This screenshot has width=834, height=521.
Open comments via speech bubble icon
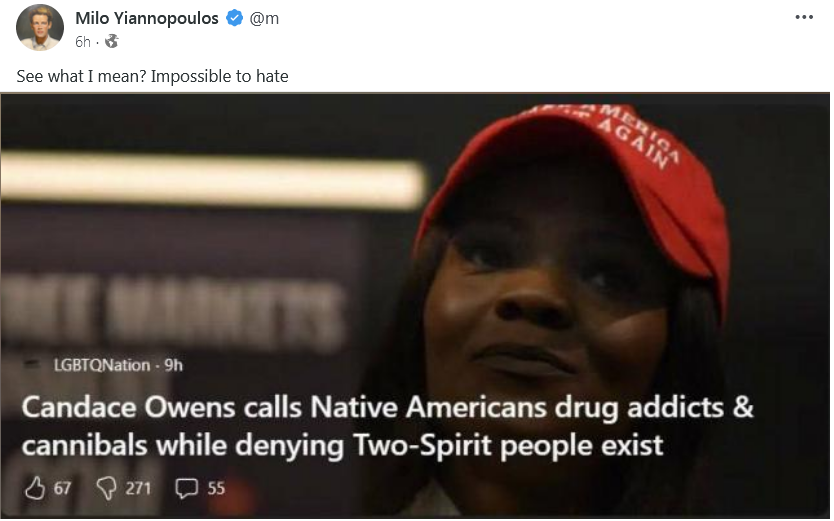click(187, 488)
